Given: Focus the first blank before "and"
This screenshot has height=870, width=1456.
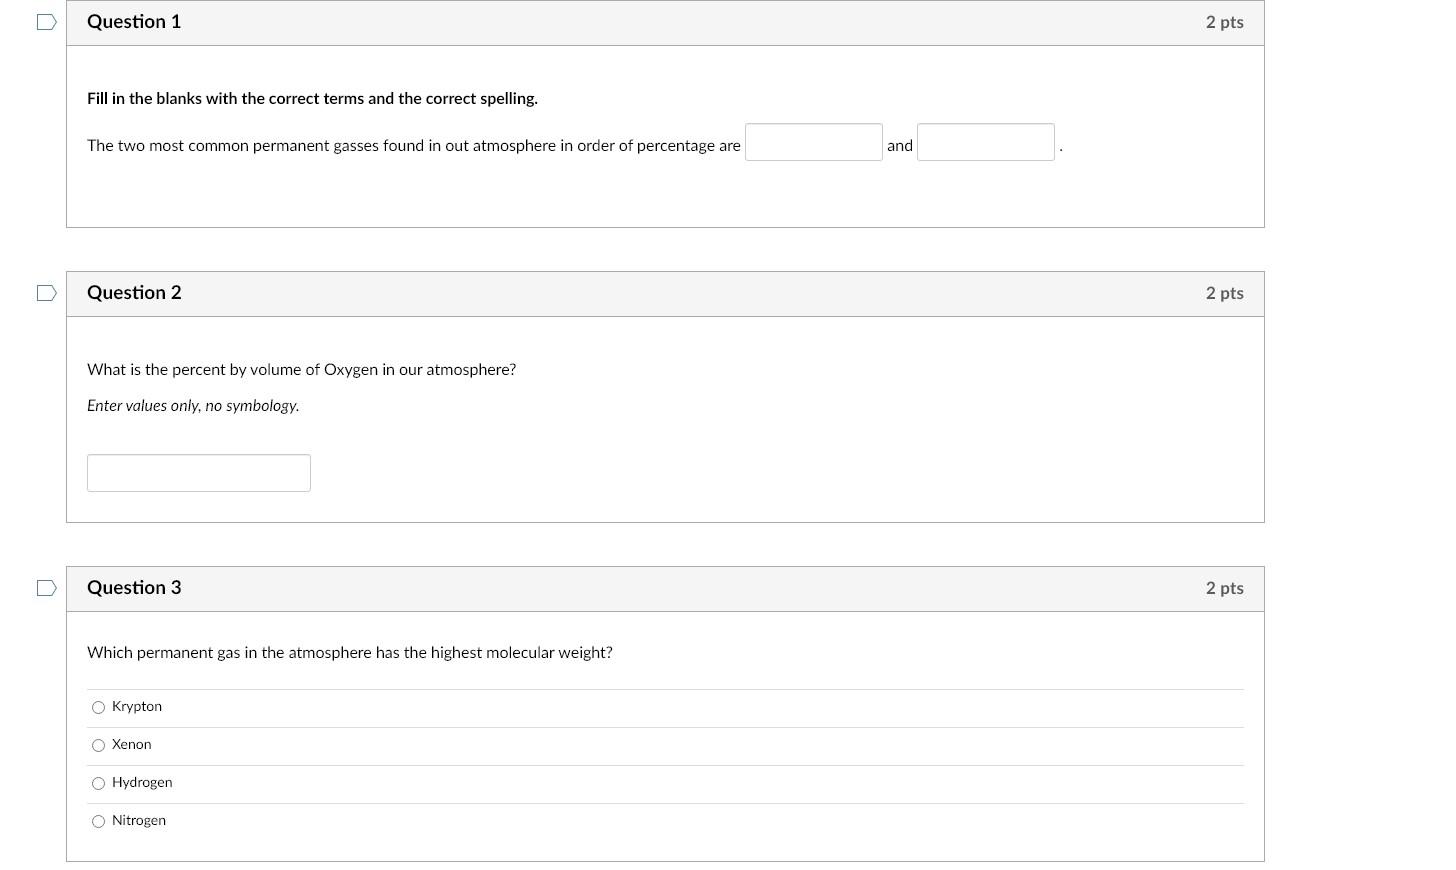Looking at the screenshot, I should (813, 143).
